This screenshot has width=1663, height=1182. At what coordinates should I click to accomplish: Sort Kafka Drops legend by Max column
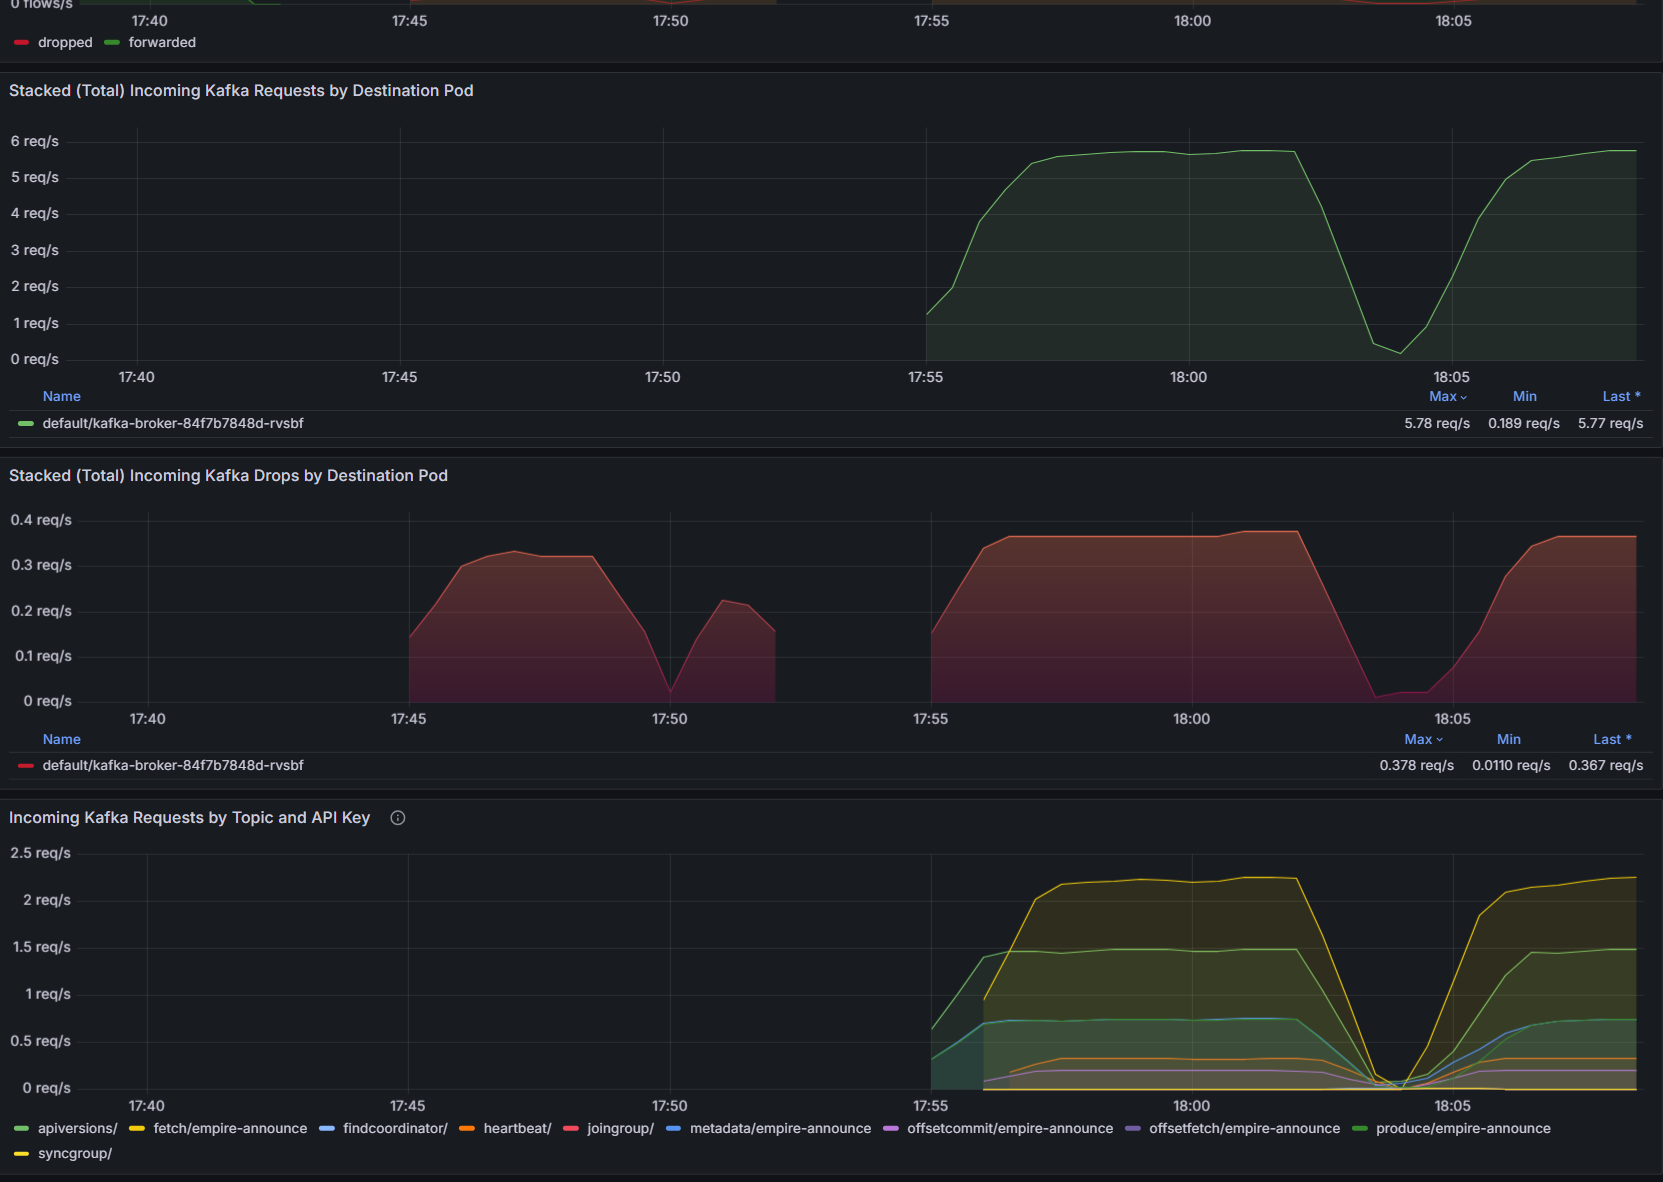(1423, 739)
